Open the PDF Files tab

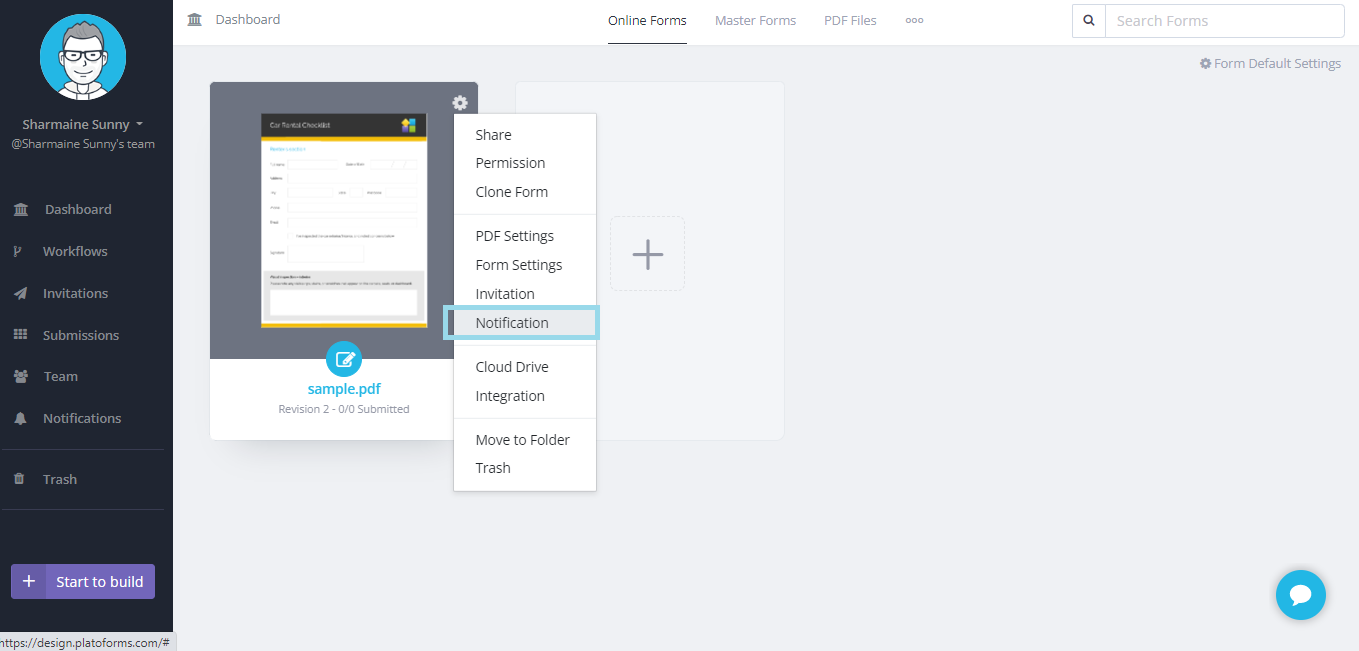[x=850, y=20]
